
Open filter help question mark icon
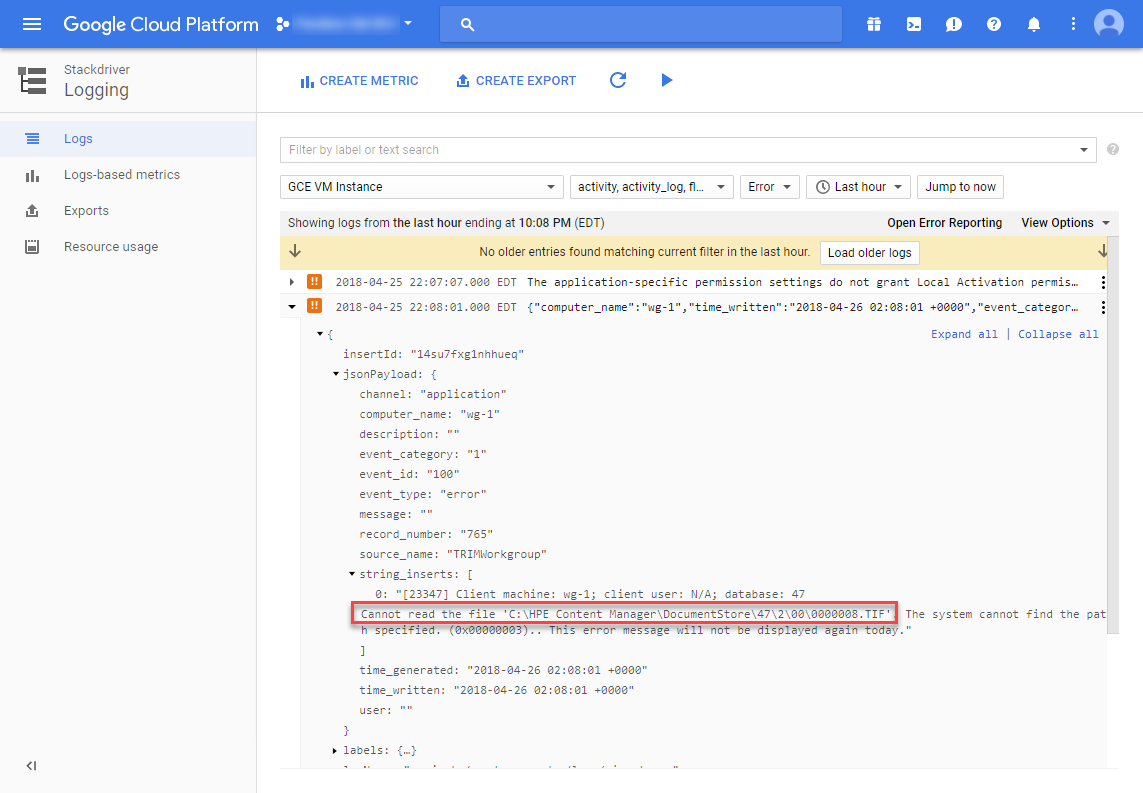point(1112,149)
